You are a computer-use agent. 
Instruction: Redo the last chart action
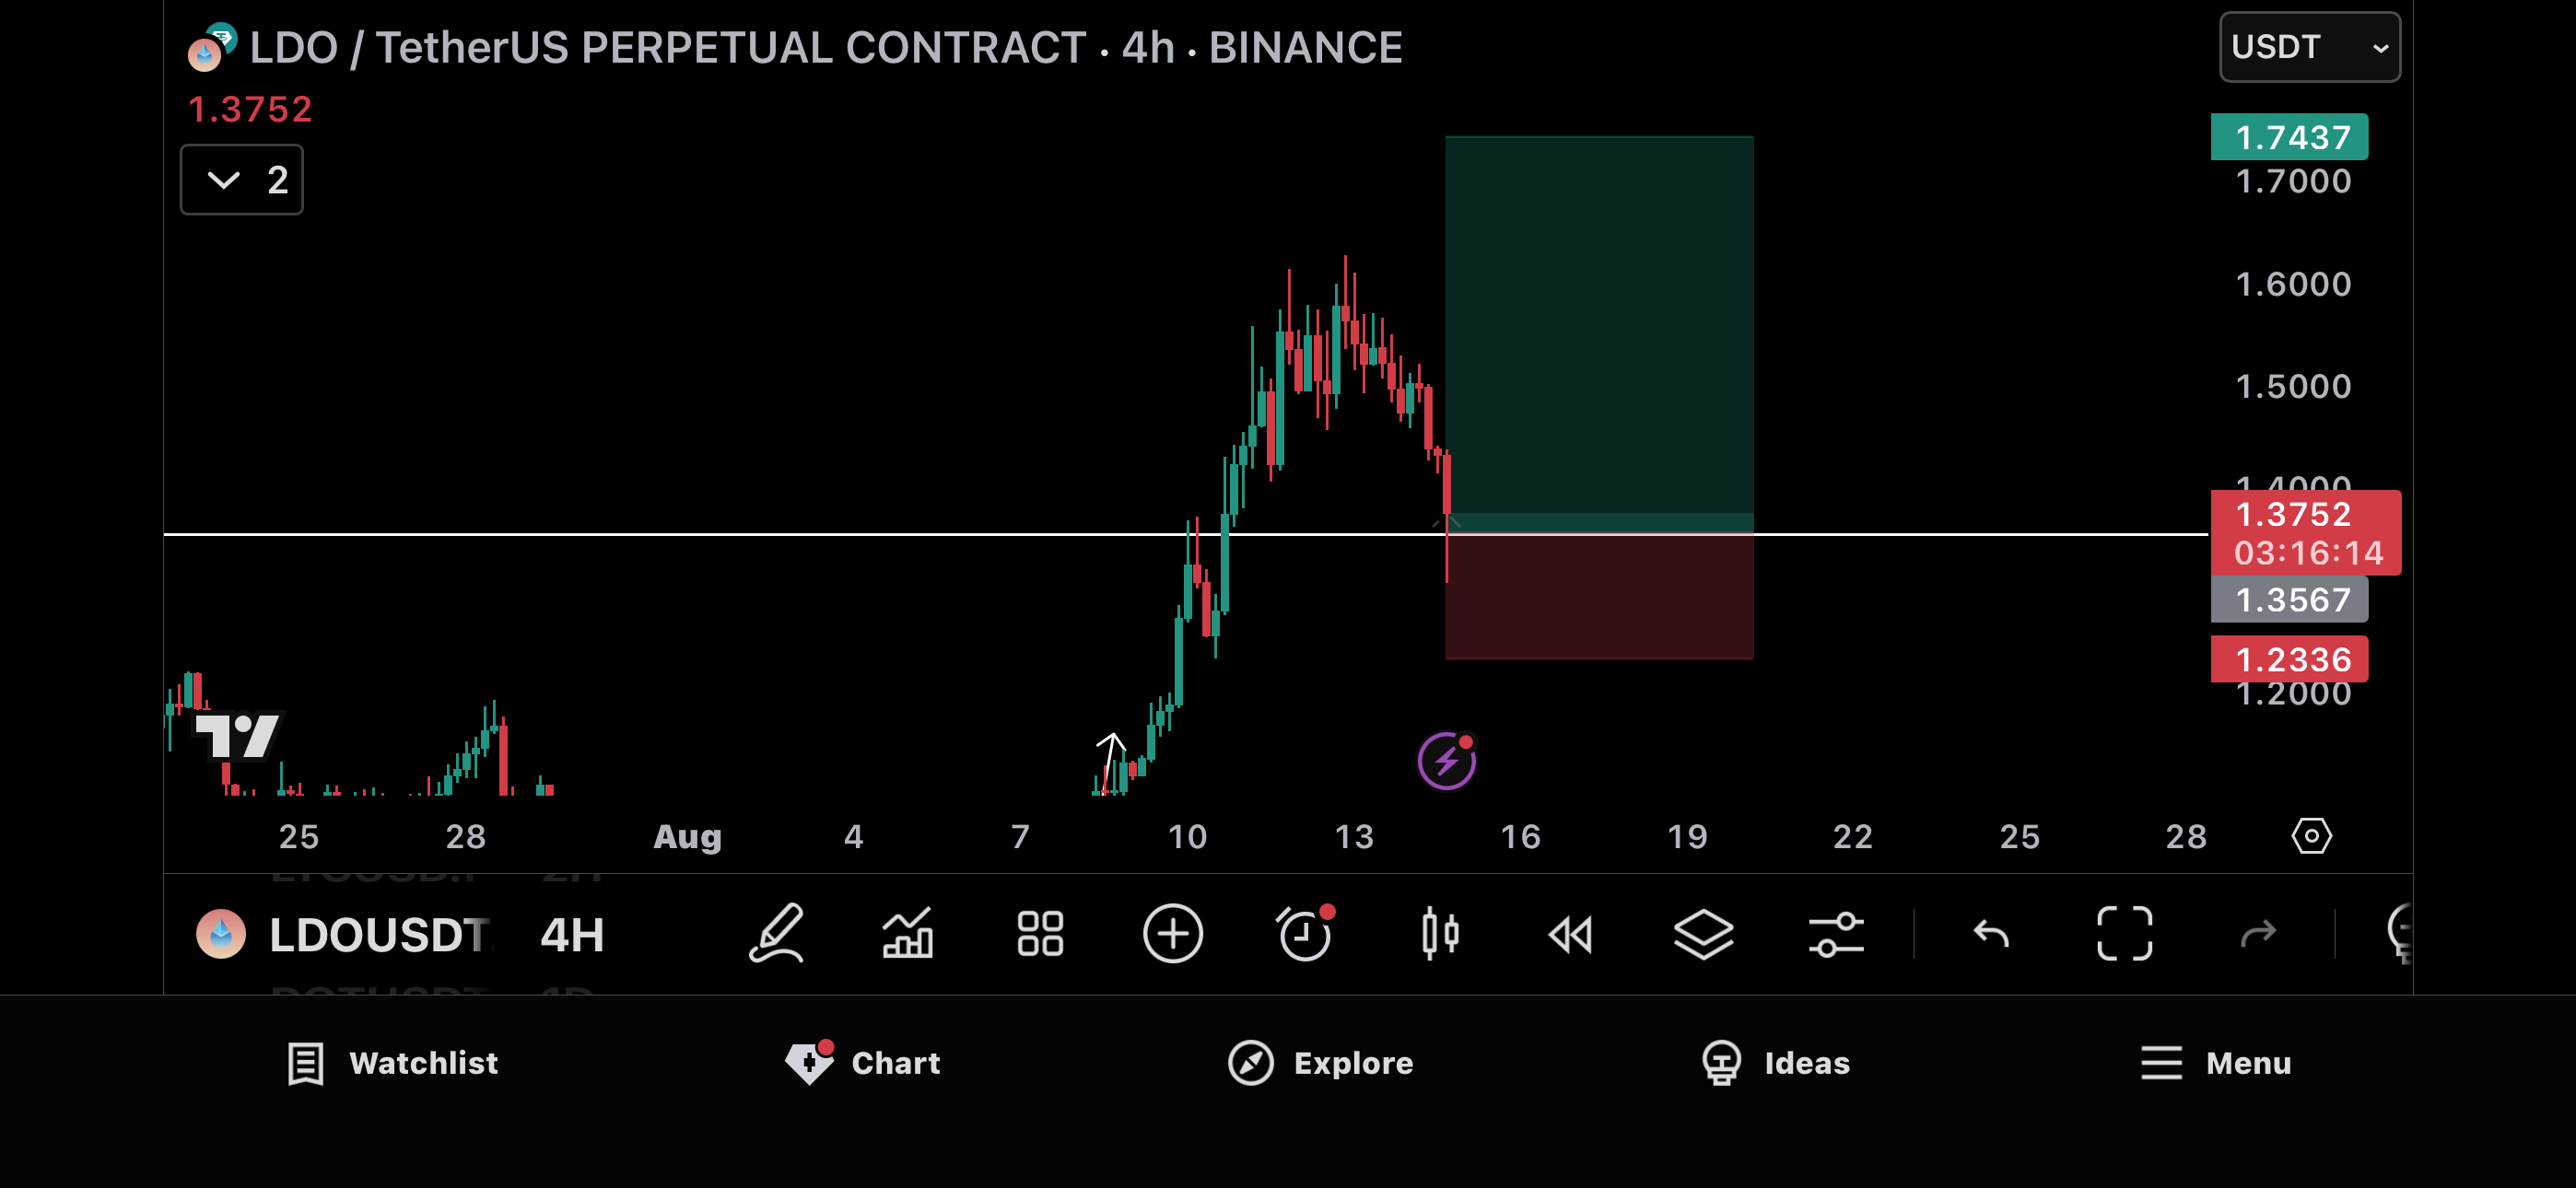(x=2258, y=935)
